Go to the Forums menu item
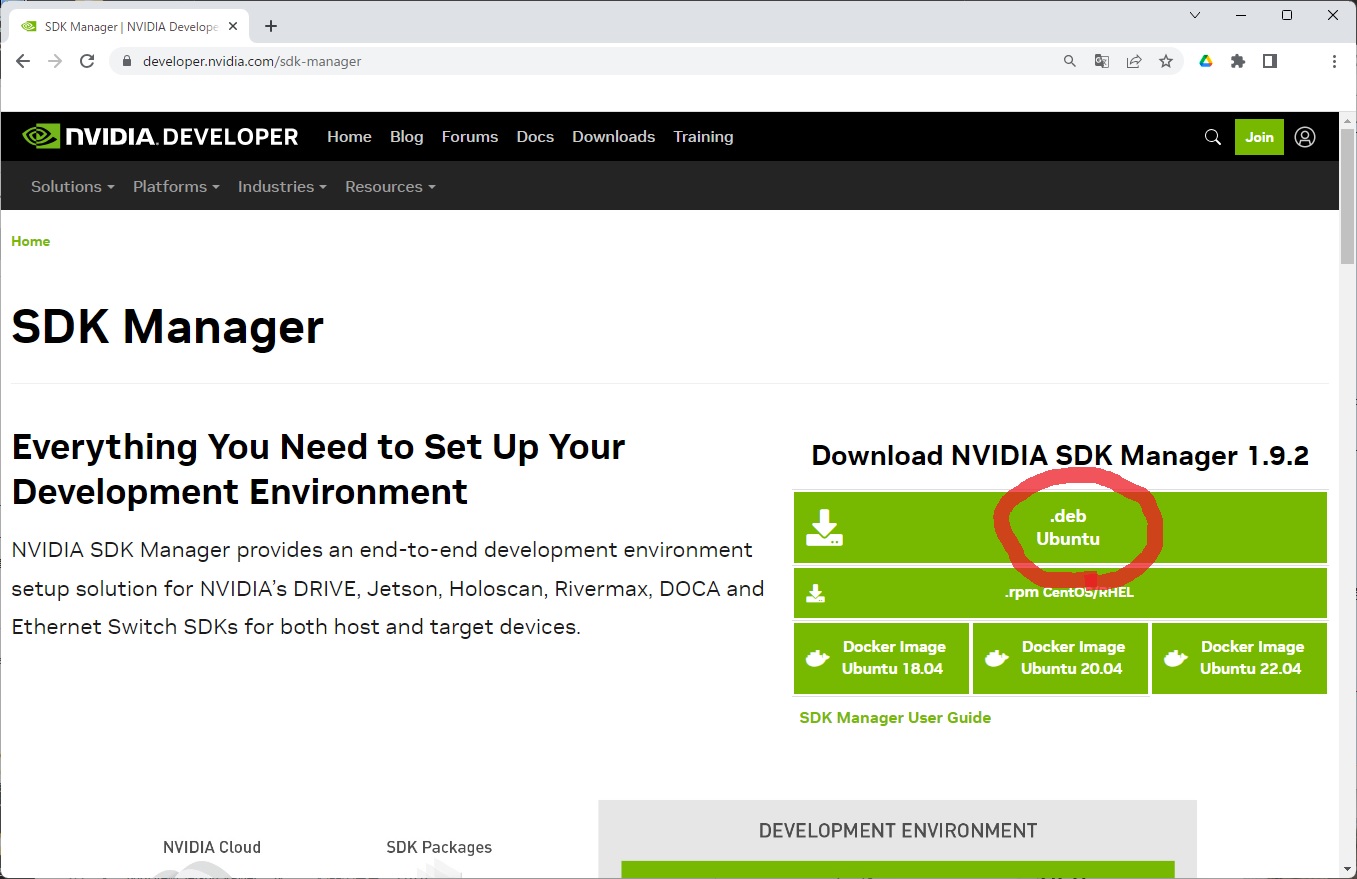Image resolution: width=1357 pixels, height=879 pixels. tap(469, 136)
